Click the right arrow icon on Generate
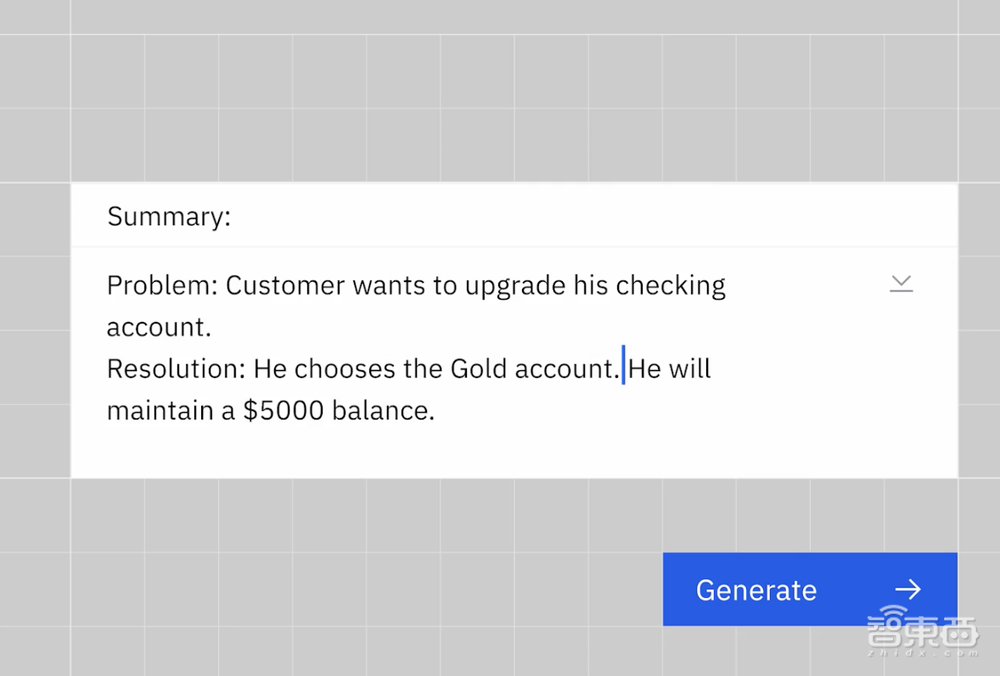 tap(908, 590)
